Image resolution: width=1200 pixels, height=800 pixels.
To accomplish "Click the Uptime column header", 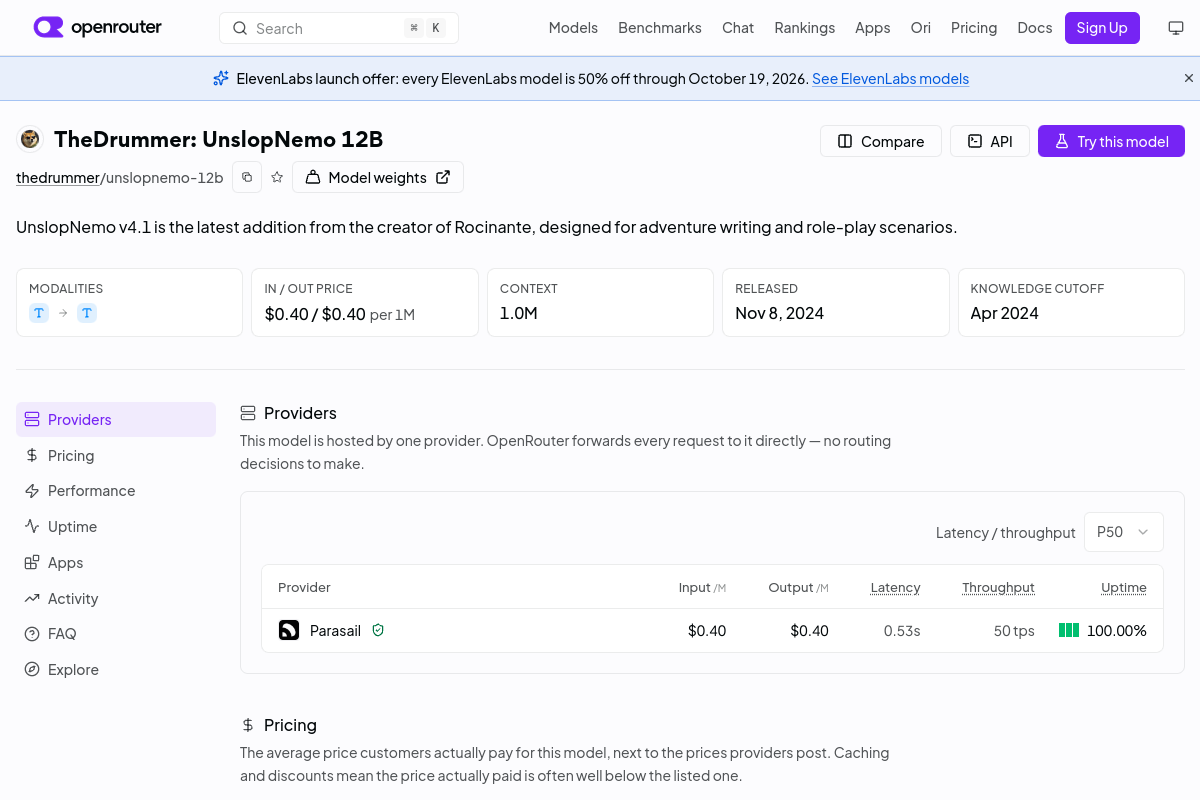I will (x=1124, y=587).
